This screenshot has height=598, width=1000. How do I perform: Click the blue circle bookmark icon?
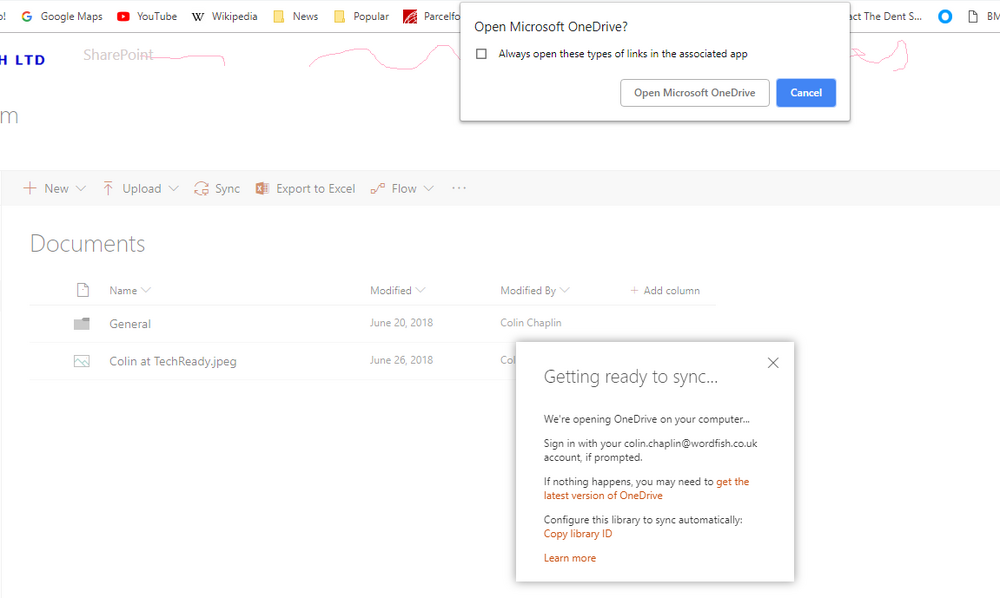[945, 17]
